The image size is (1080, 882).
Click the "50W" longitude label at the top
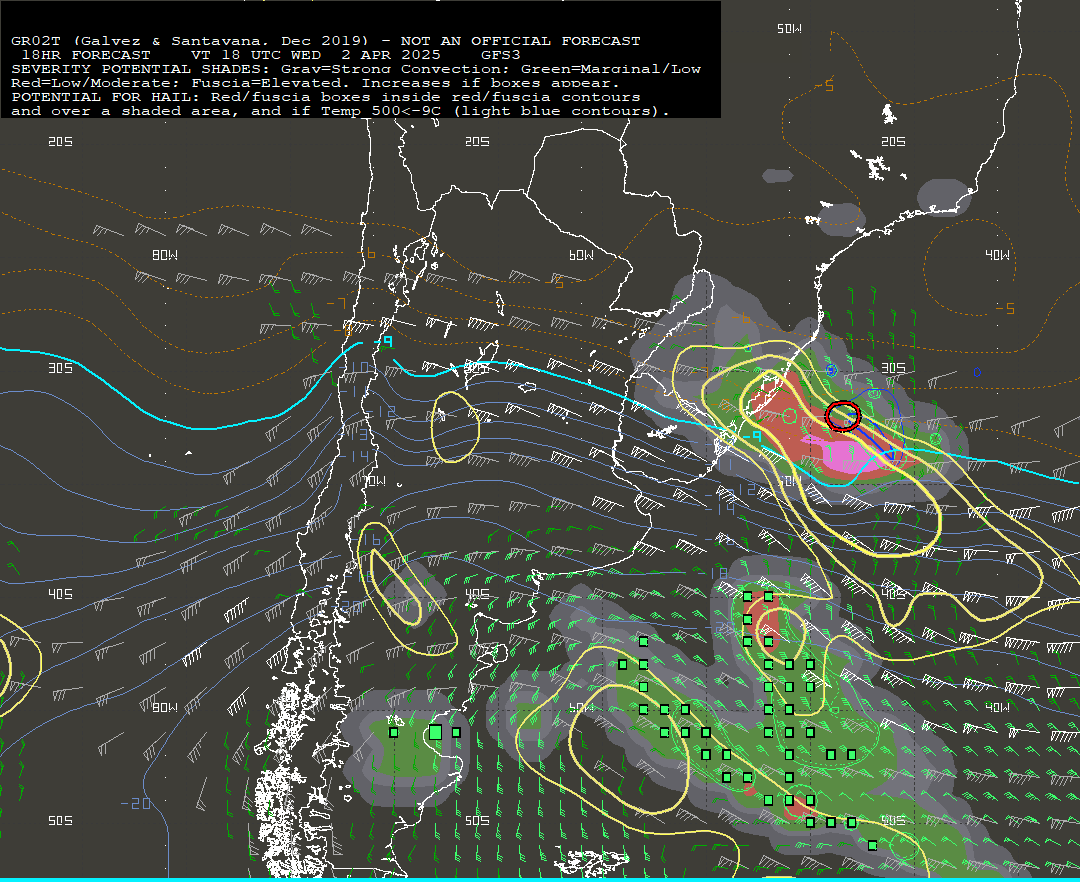789,29
